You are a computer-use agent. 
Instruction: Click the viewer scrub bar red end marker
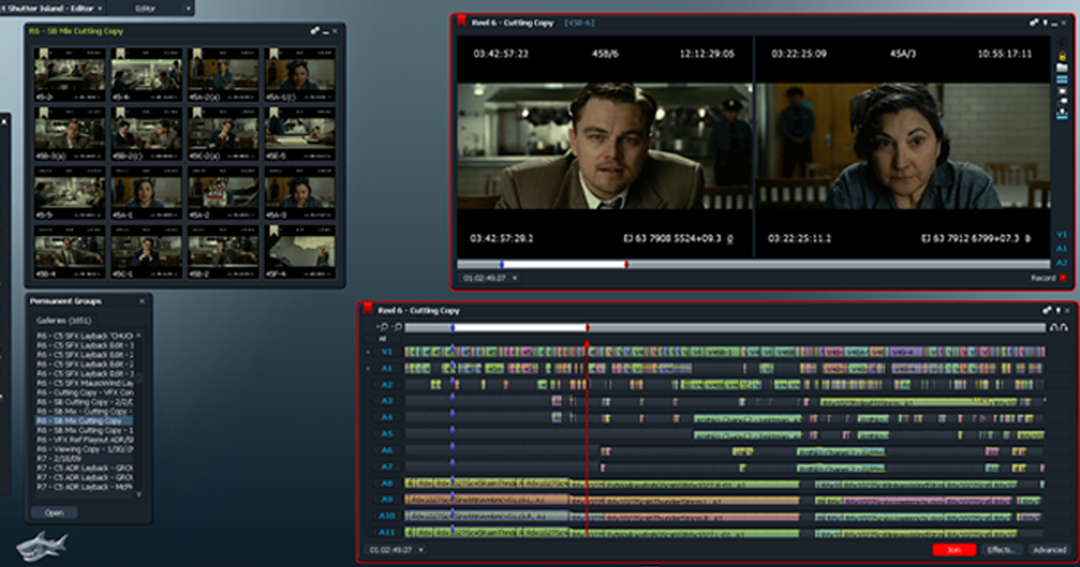(626, 265)
